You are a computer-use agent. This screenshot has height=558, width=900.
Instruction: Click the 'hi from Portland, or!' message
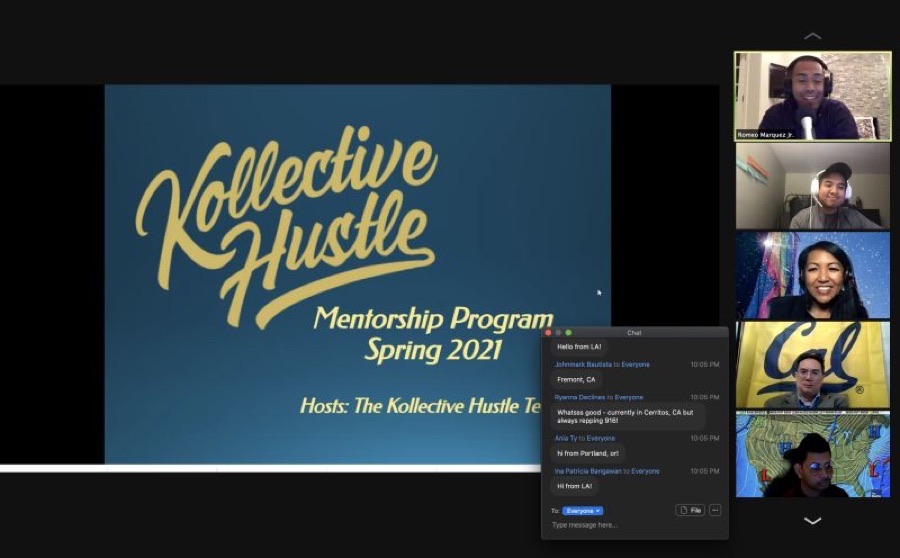point(588,453)
